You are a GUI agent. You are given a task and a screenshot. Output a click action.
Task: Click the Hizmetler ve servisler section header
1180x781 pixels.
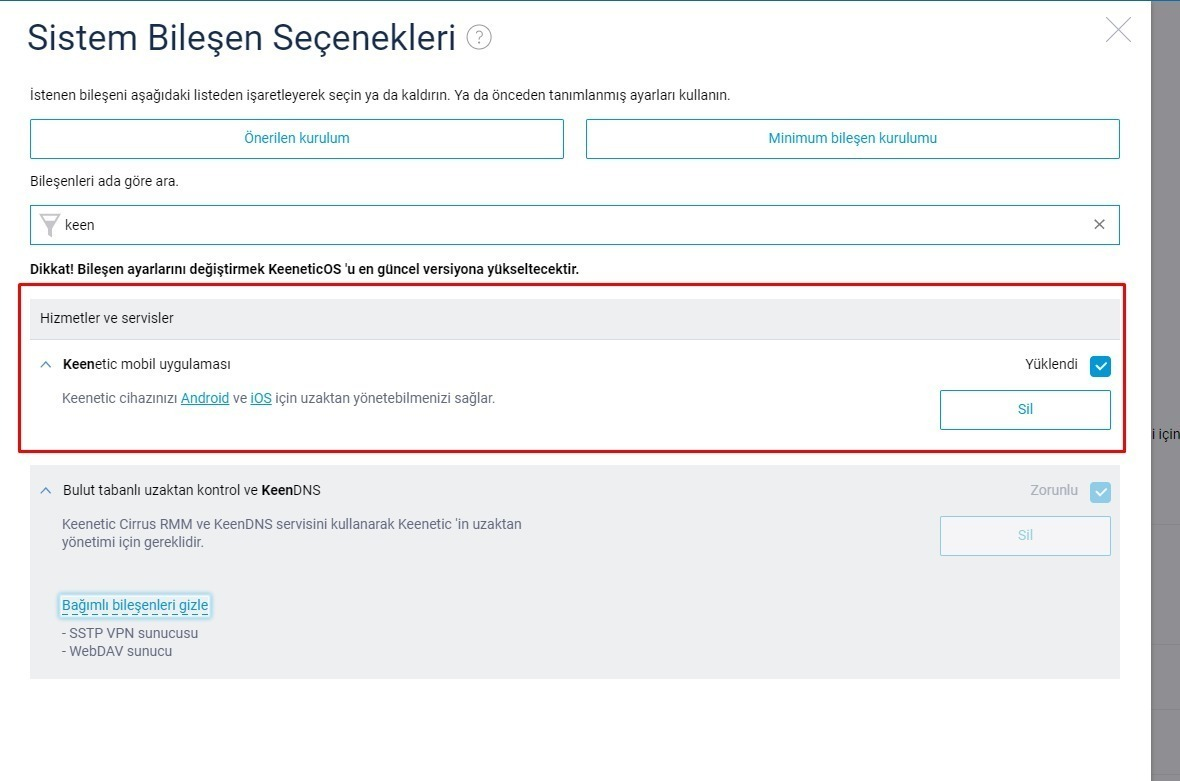[575, 318]
